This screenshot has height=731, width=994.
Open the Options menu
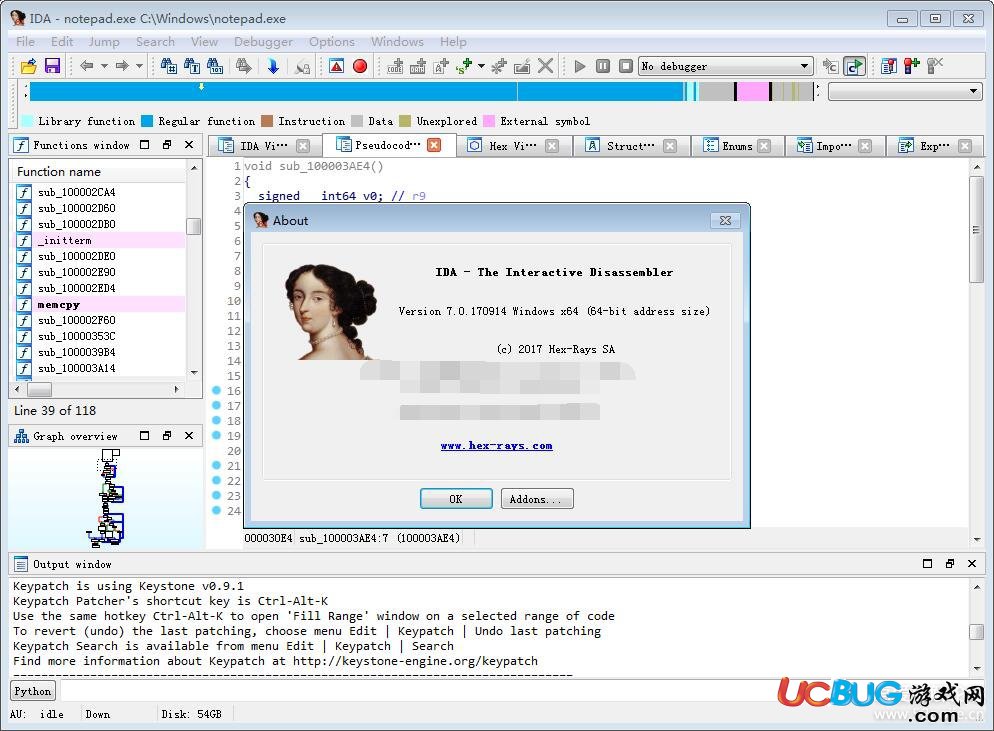click(x=332, y=42)
